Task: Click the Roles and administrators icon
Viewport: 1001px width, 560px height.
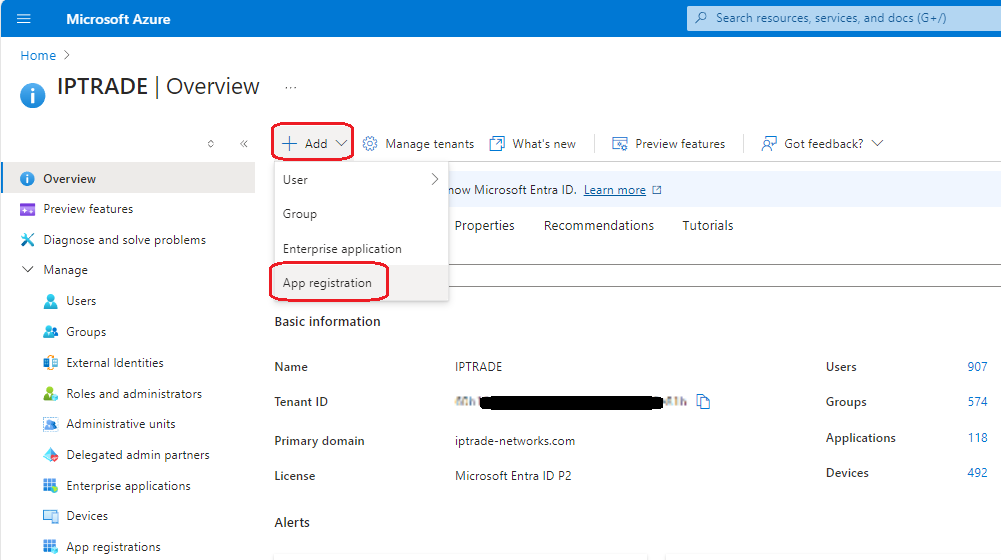Action: (x=50, y=393)
